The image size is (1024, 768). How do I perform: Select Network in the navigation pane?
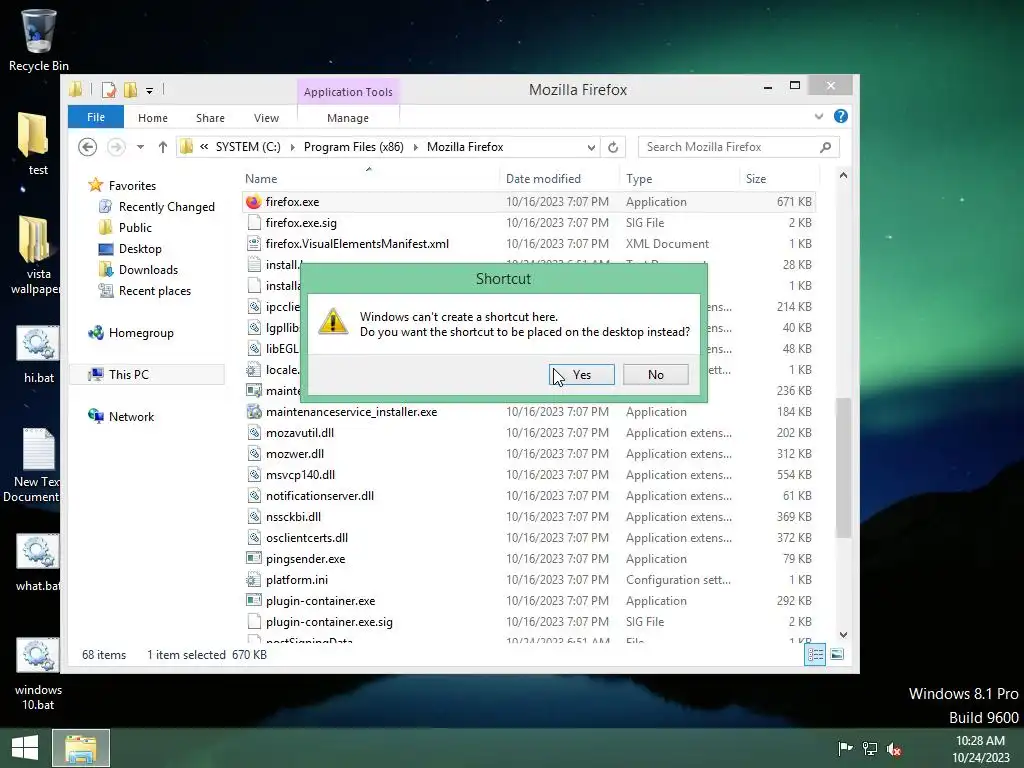pyautogui.click(x=131, y=417)
